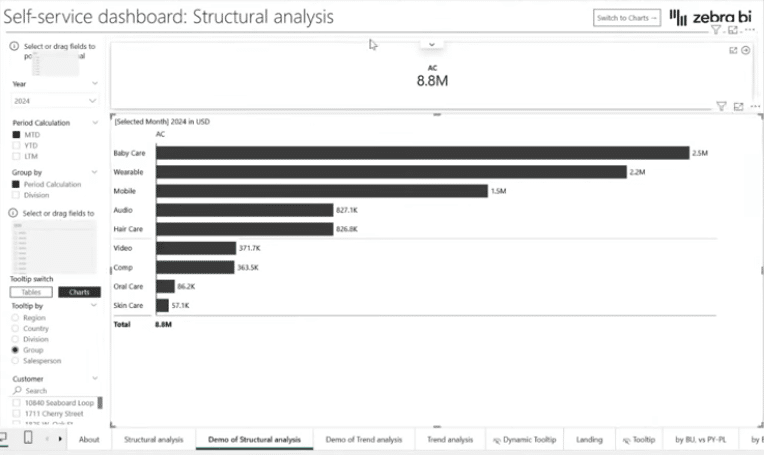The width and height of the screenshot is (764, 455).
Task: Open more options for the bar chart visual
Action: [753, 106]
